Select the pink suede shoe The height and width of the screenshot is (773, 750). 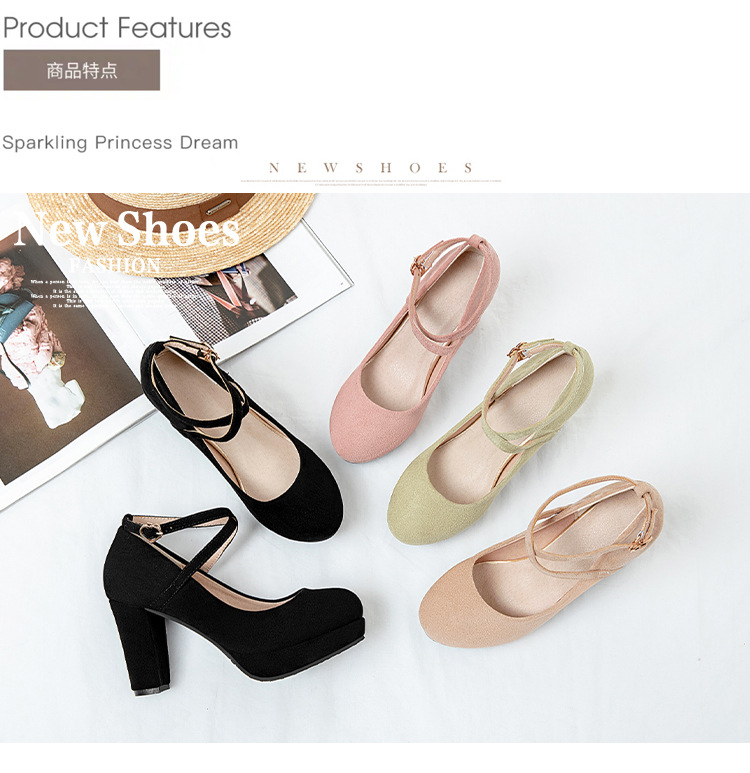414,348
